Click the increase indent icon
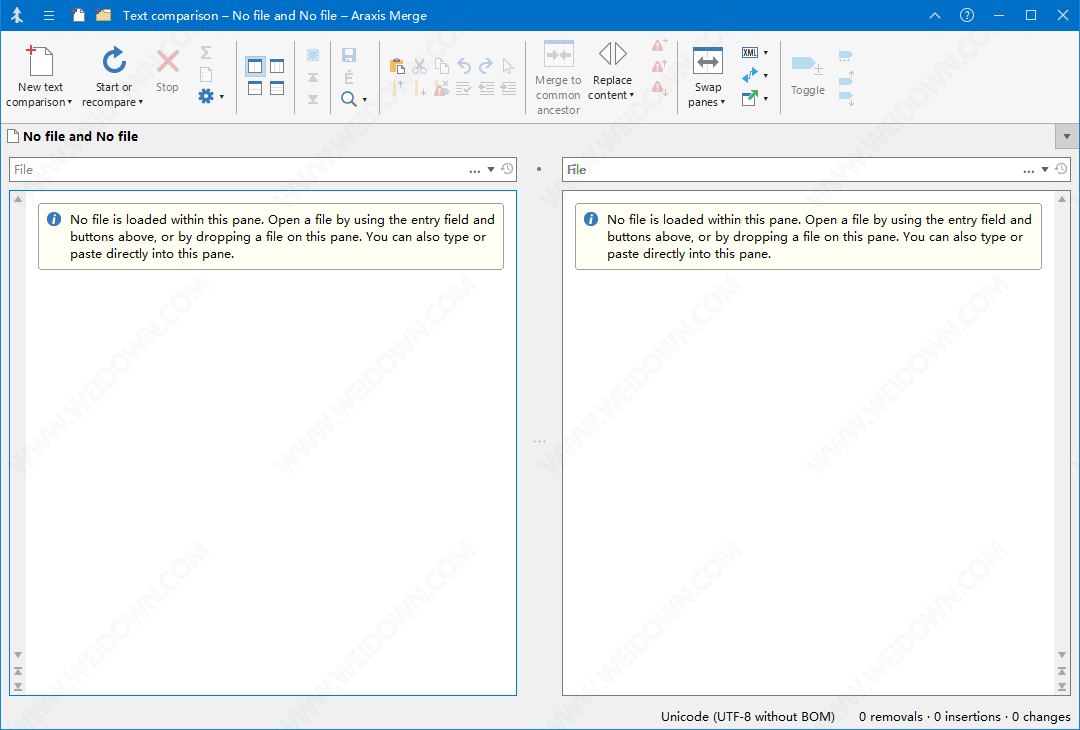 [x=508, y=87]
